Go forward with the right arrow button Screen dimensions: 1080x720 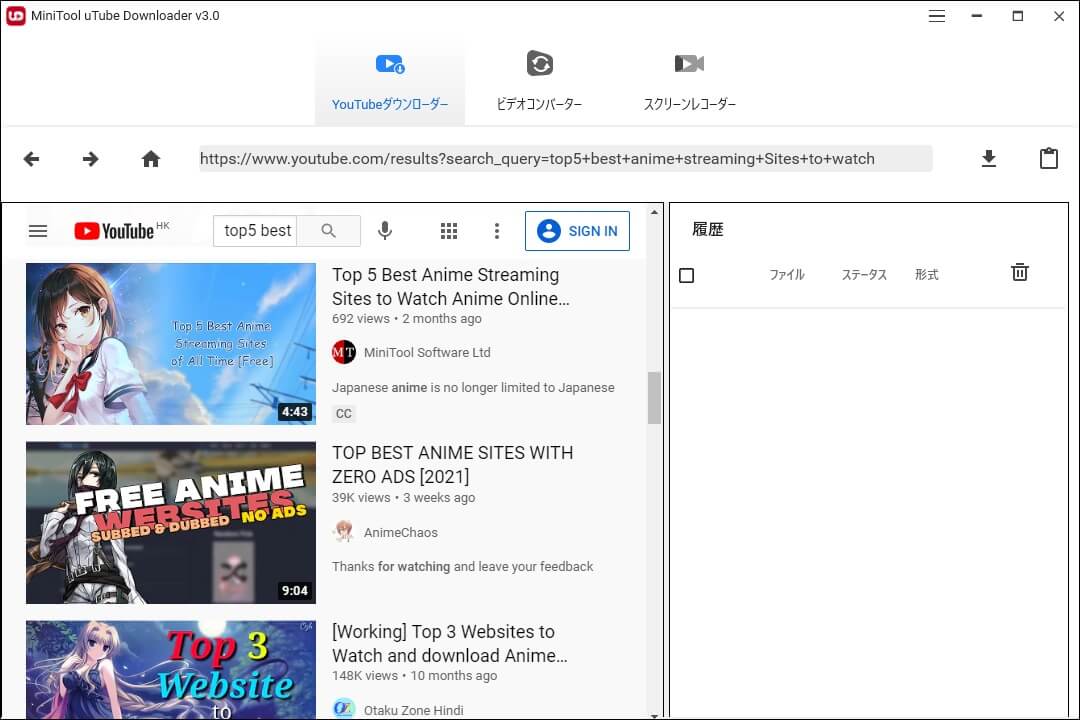pos(90,159)
